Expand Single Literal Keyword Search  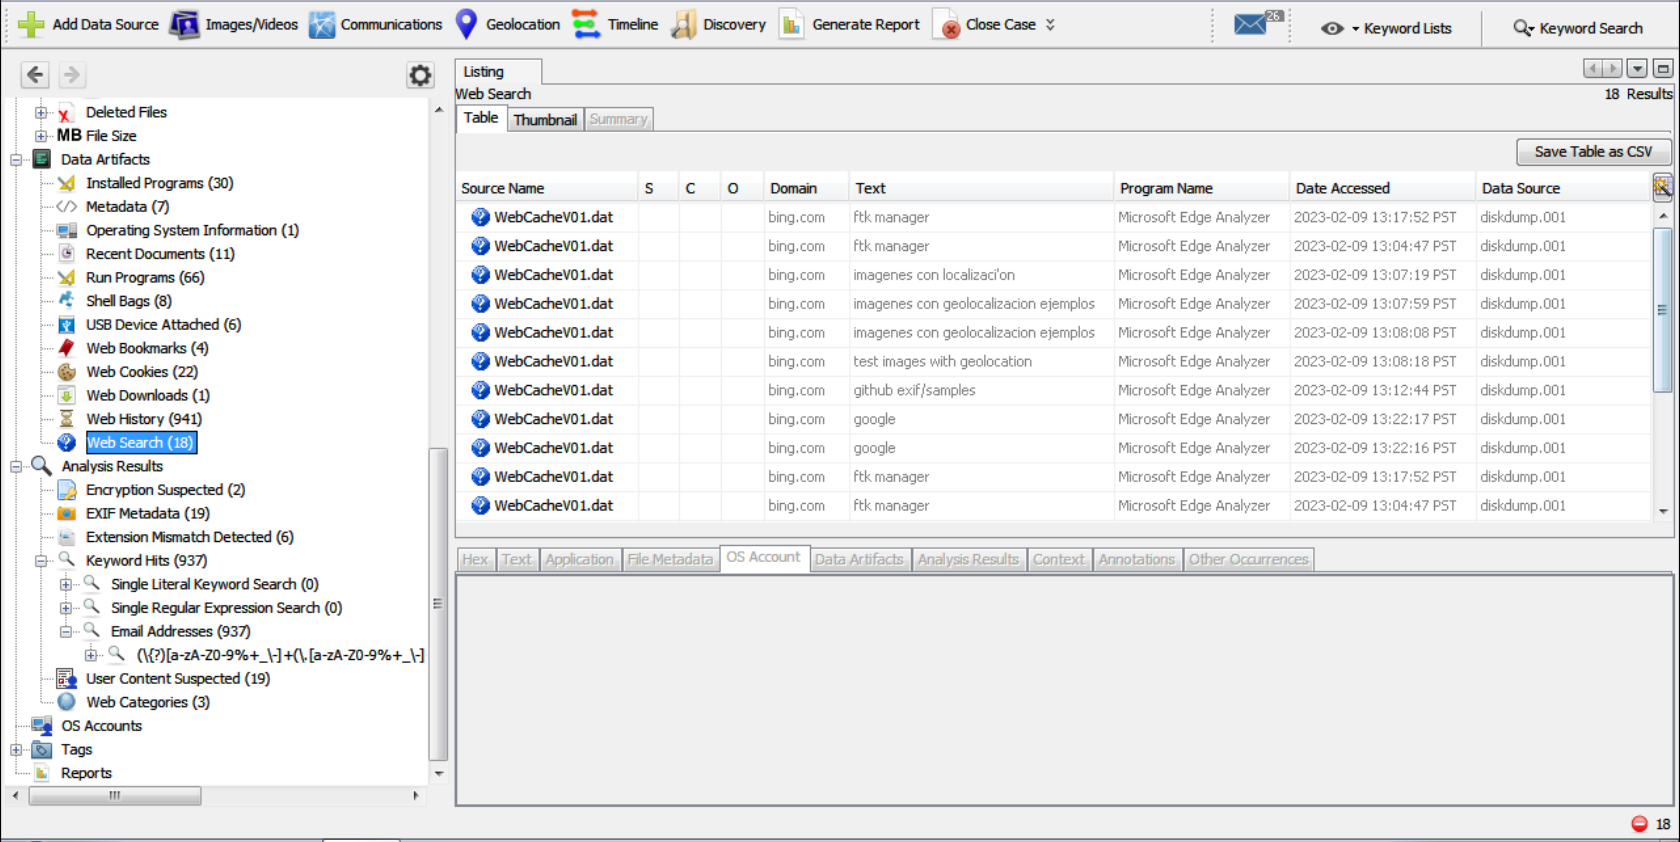66,585
